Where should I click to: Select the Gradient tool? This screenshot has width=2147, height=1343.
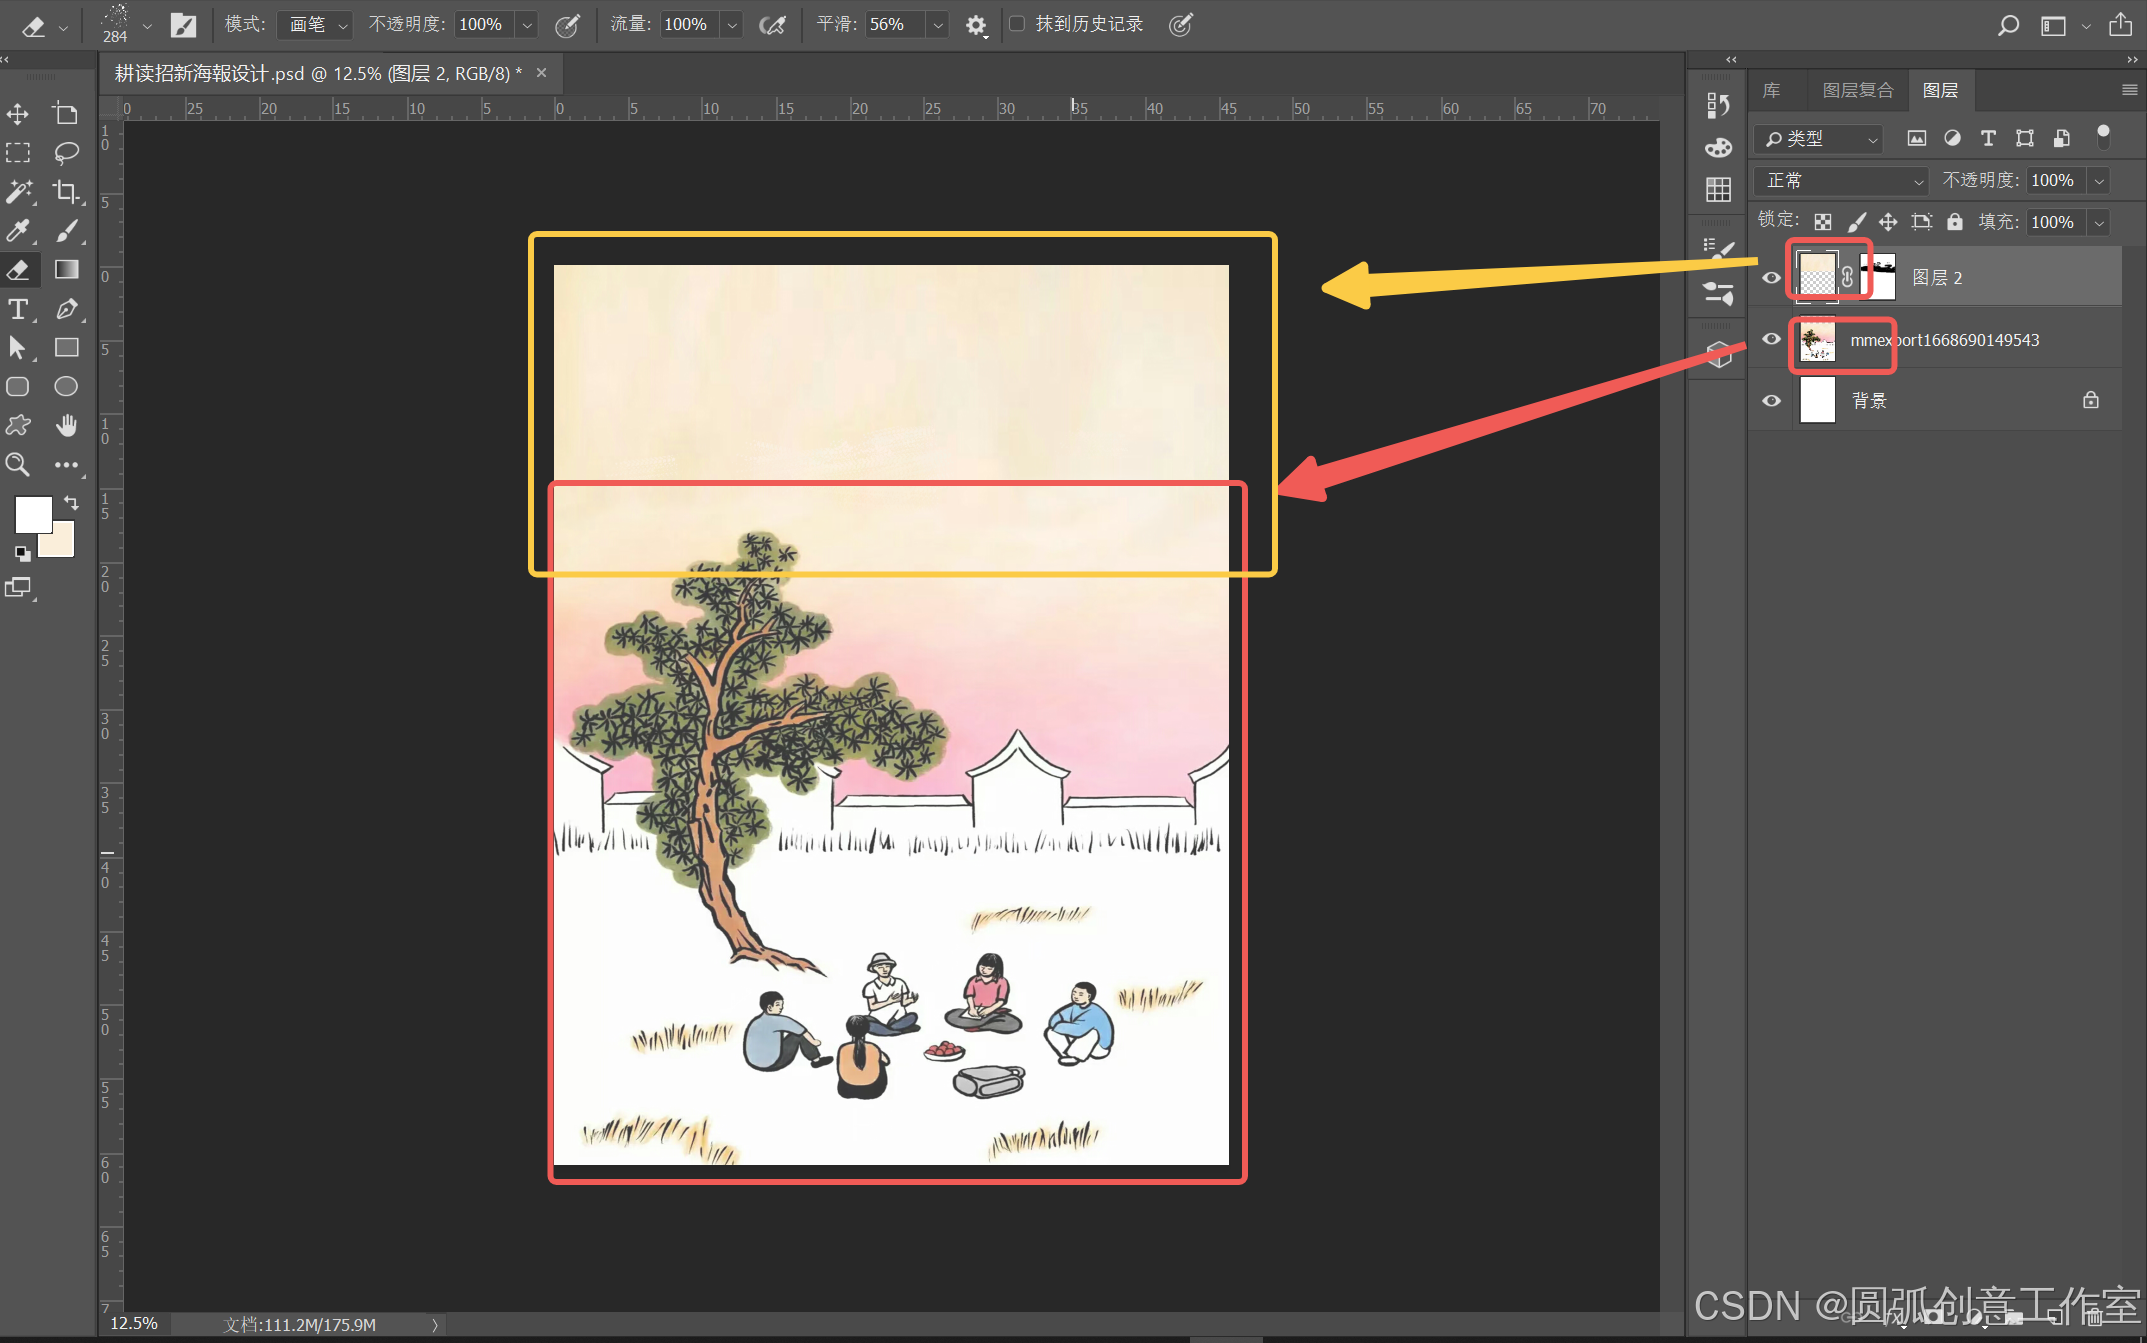coord(66,269)
